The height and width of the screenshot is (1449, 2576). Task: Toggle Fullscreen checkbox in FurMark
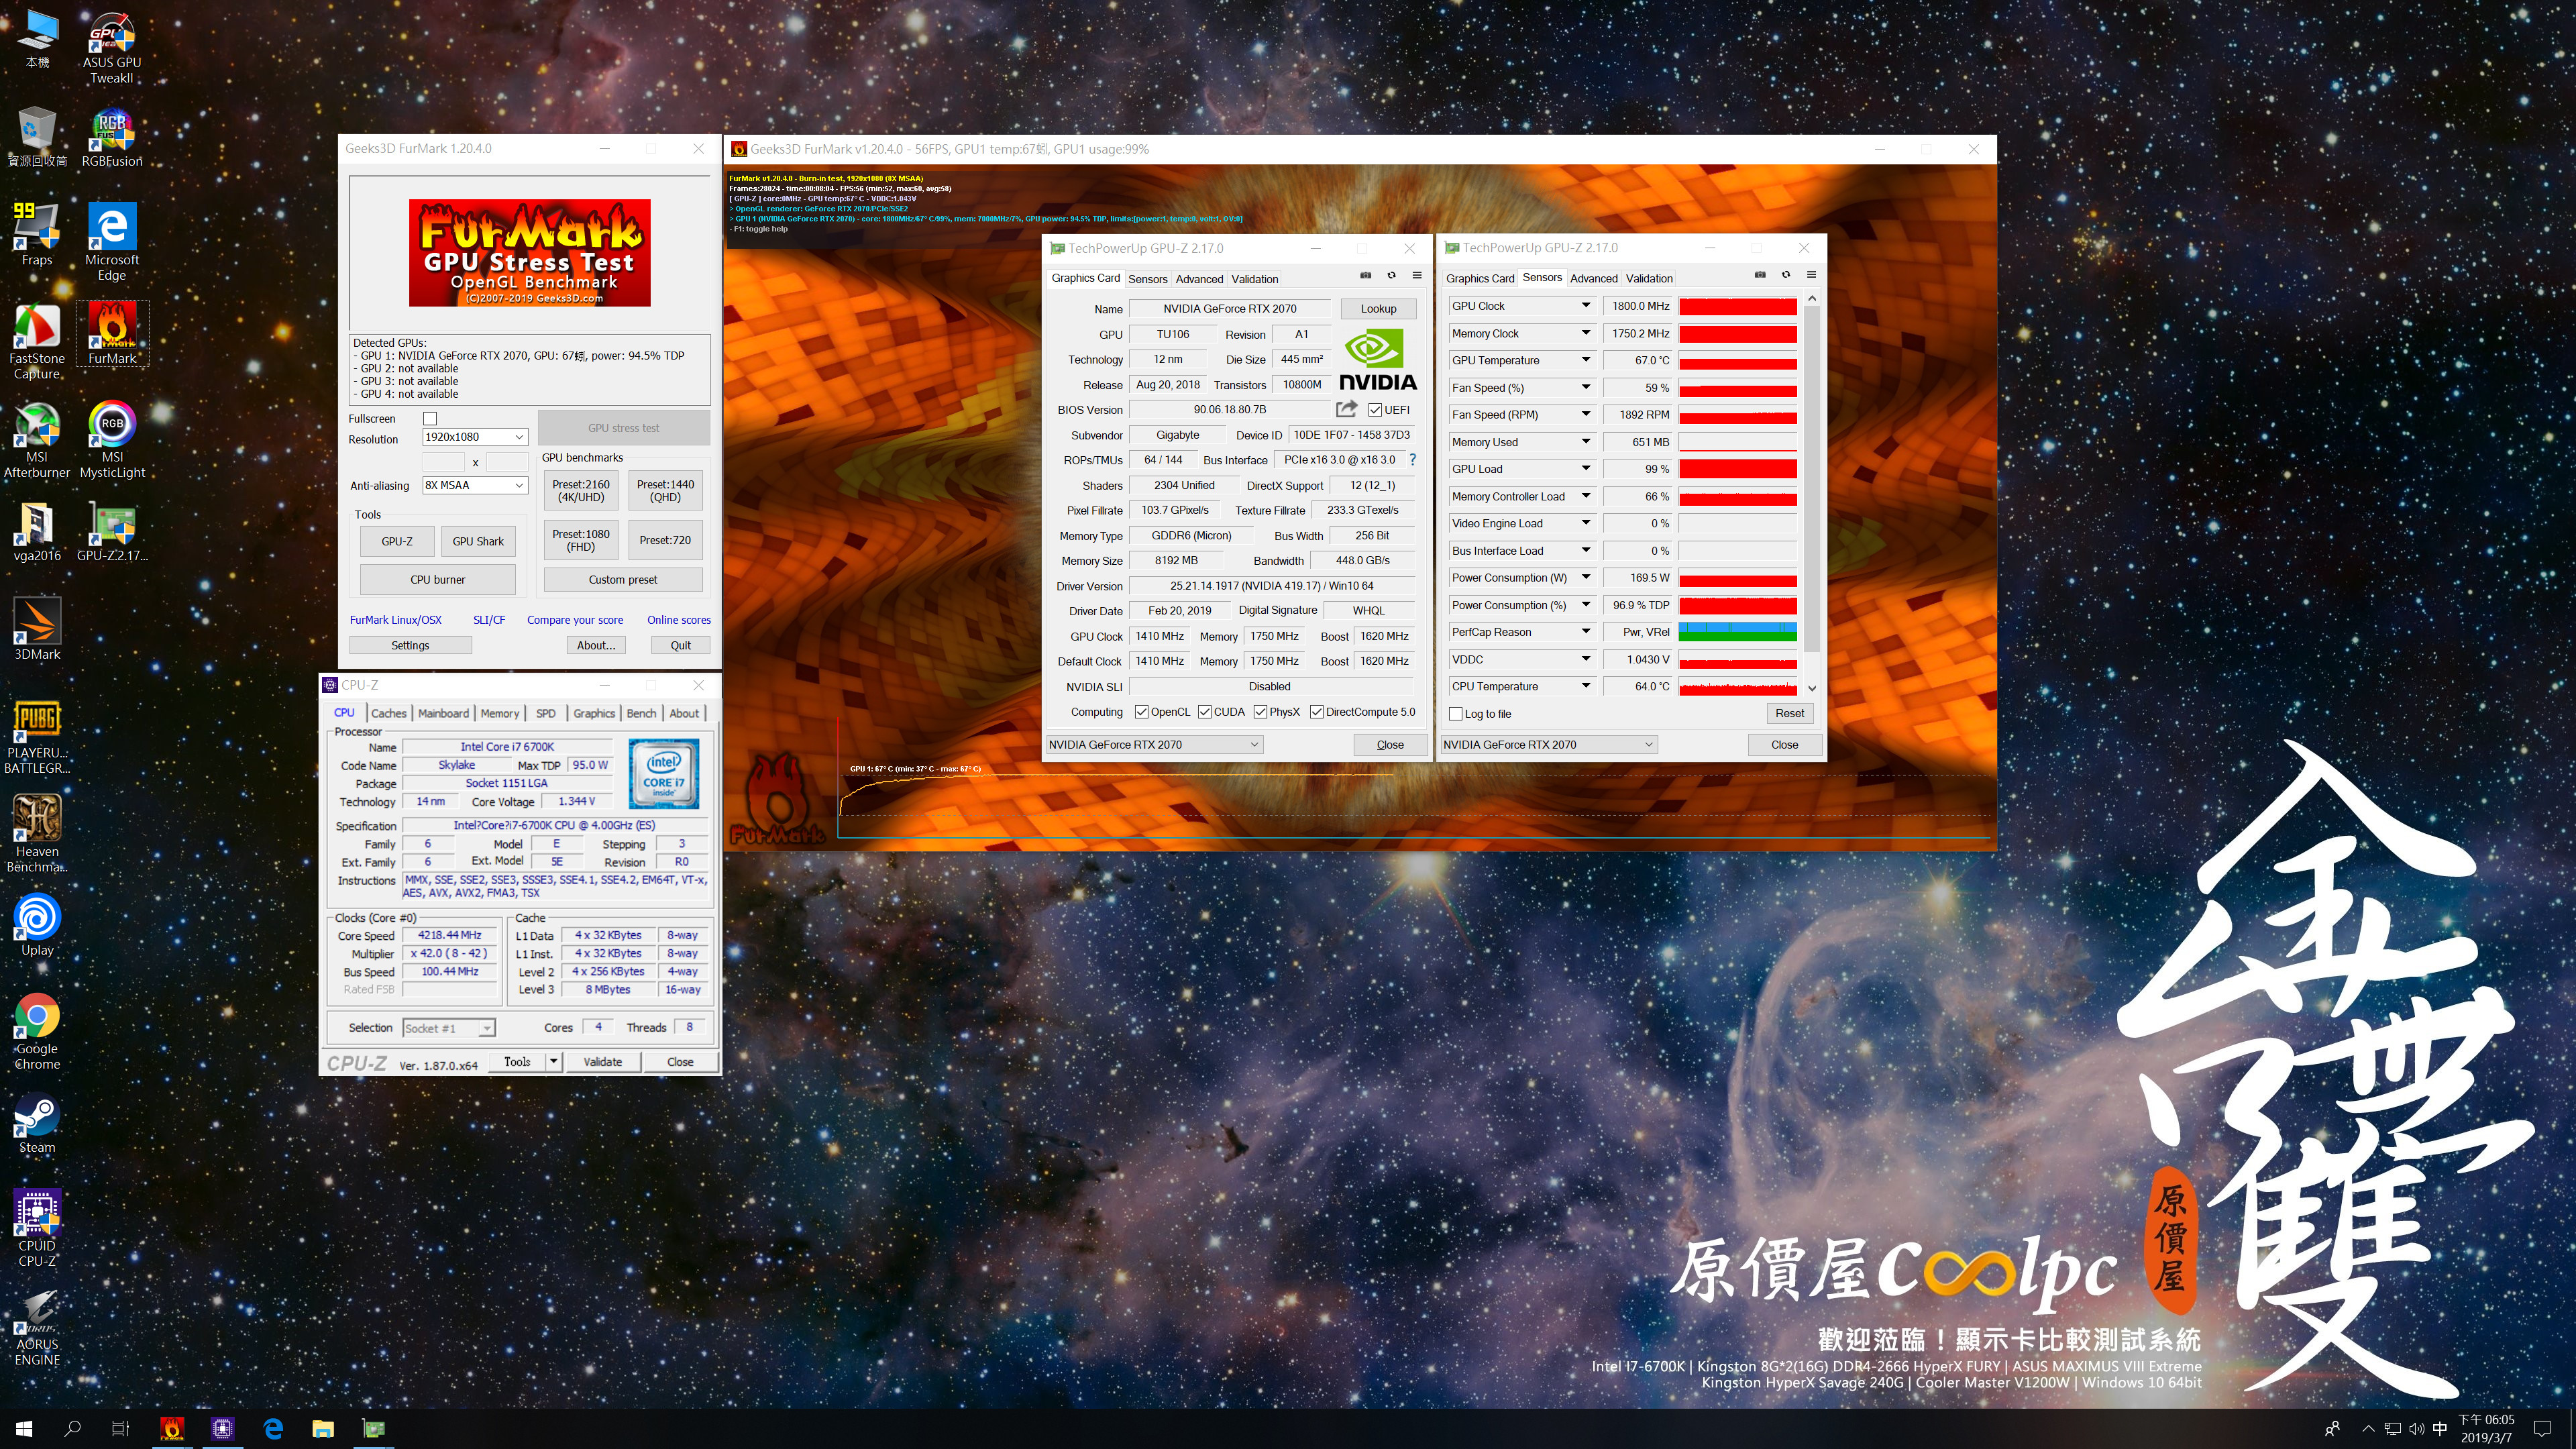pyautogui.click(x=430, y=418)
